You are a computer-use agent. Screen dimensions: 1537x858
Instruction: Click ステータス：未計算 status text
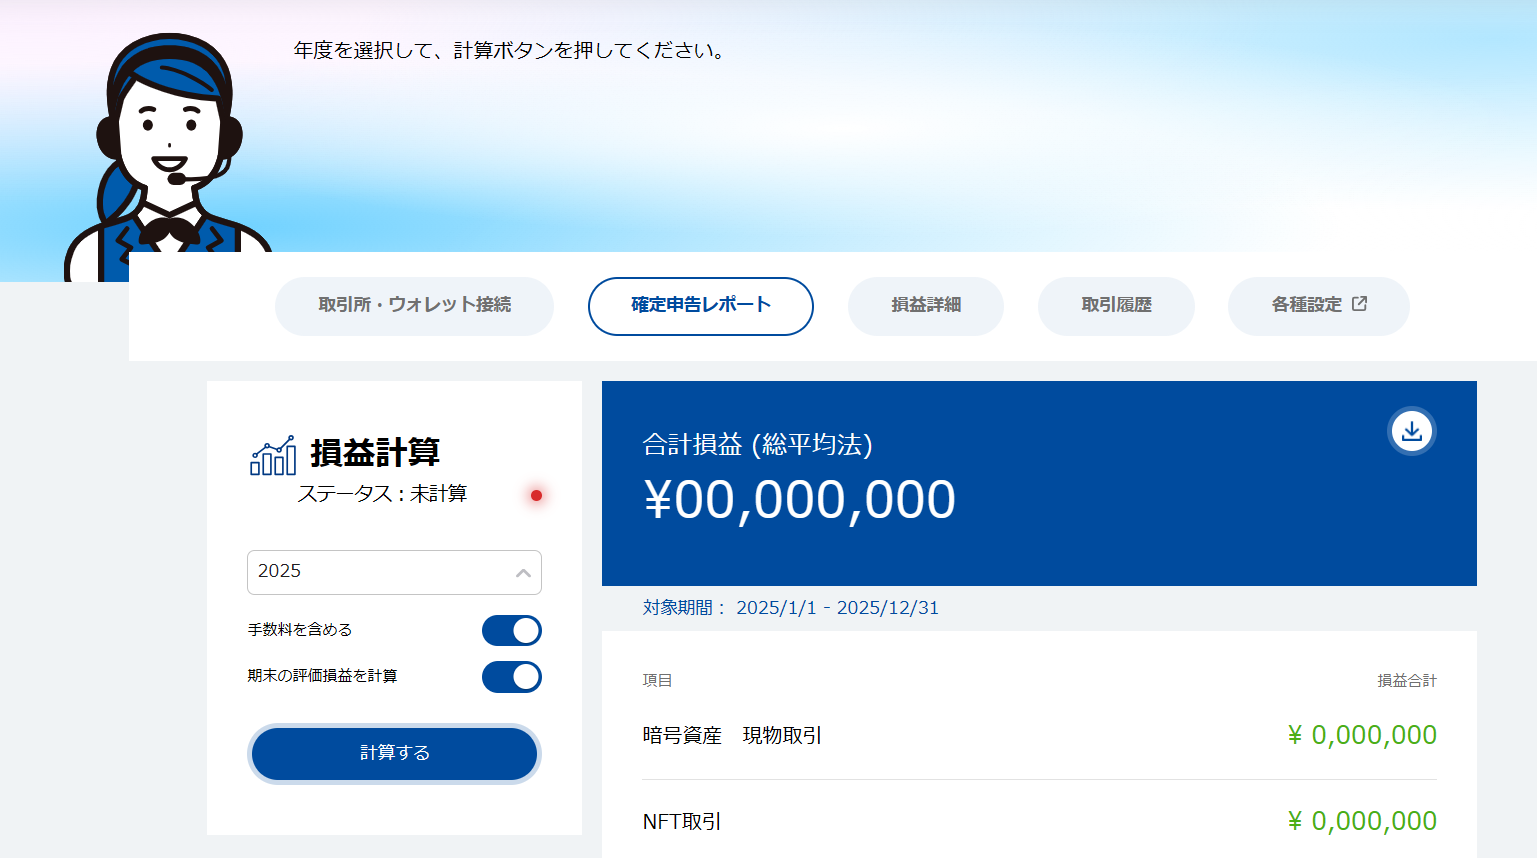(382, 494)
